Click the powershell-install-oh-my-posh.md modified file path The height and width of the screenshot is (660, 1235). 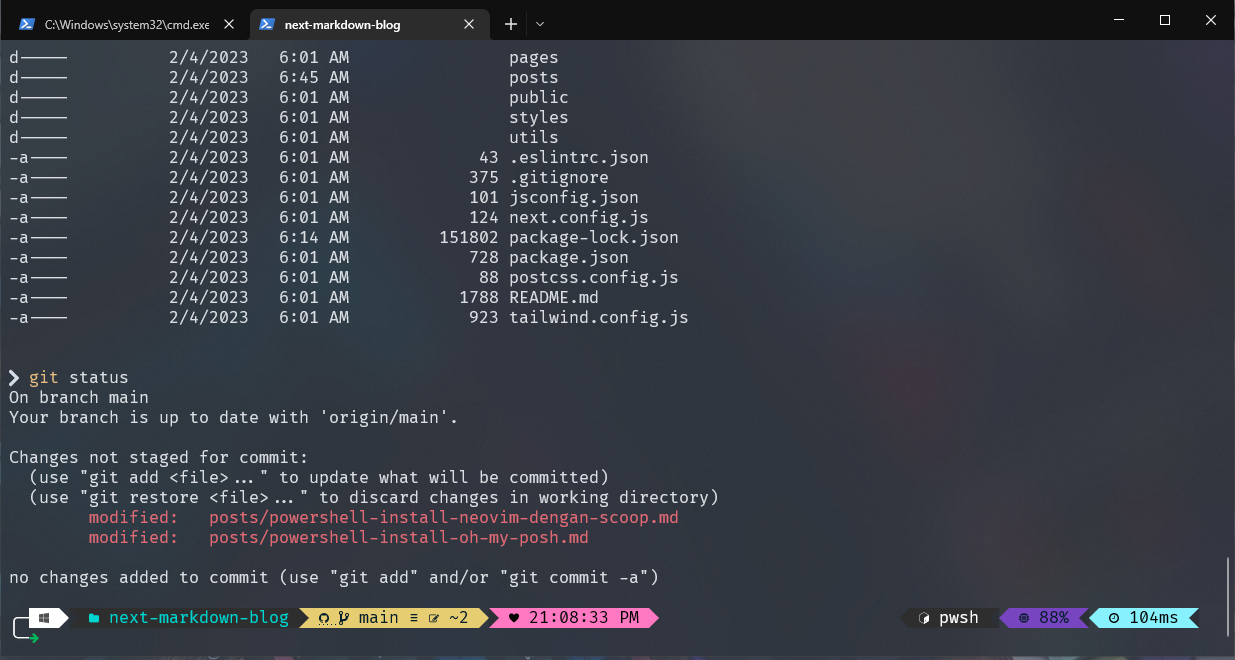click(398, 538)
